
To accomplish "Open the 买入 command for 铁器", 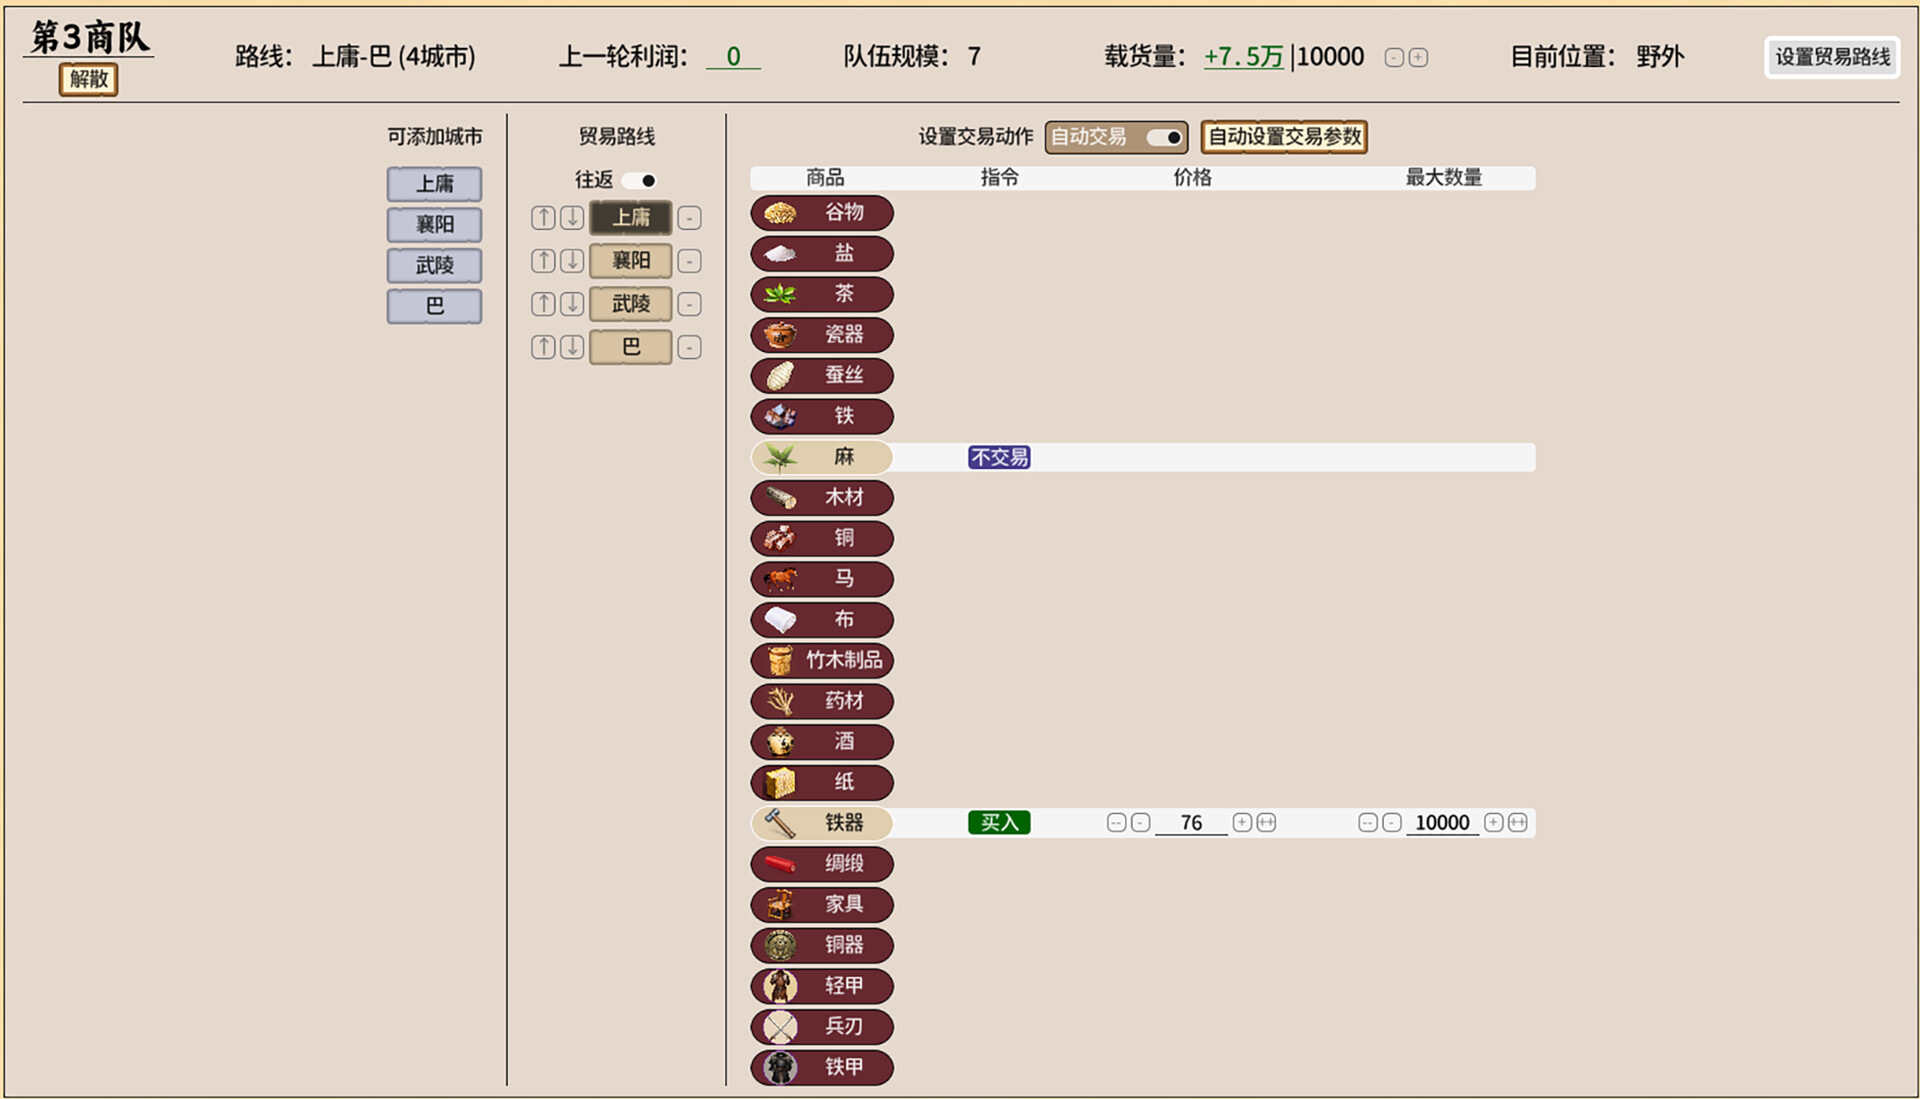I will (x=999, y=822).
